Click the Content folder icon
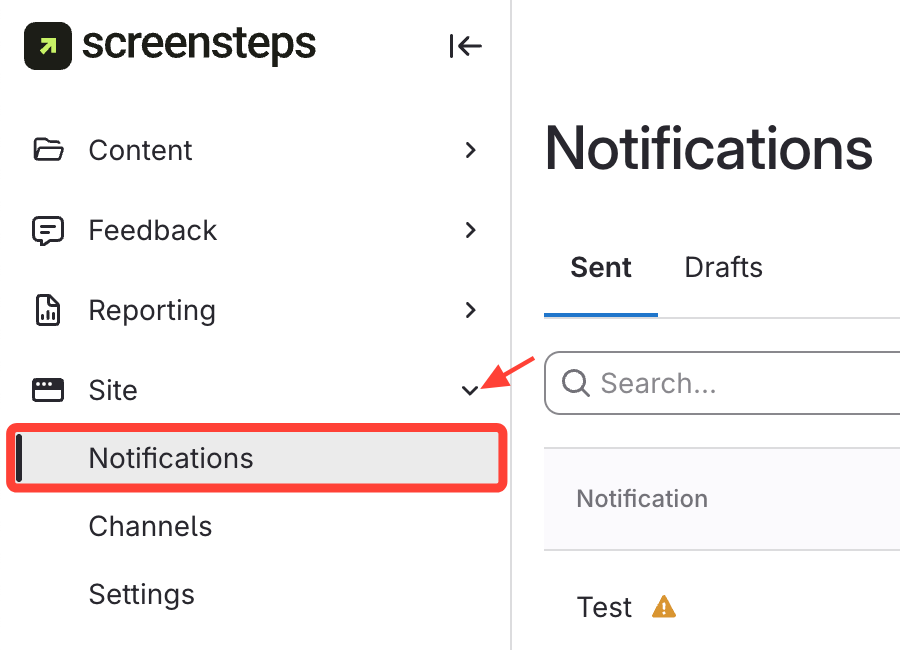This screenshot has width=900, height=650. (48, 150)
